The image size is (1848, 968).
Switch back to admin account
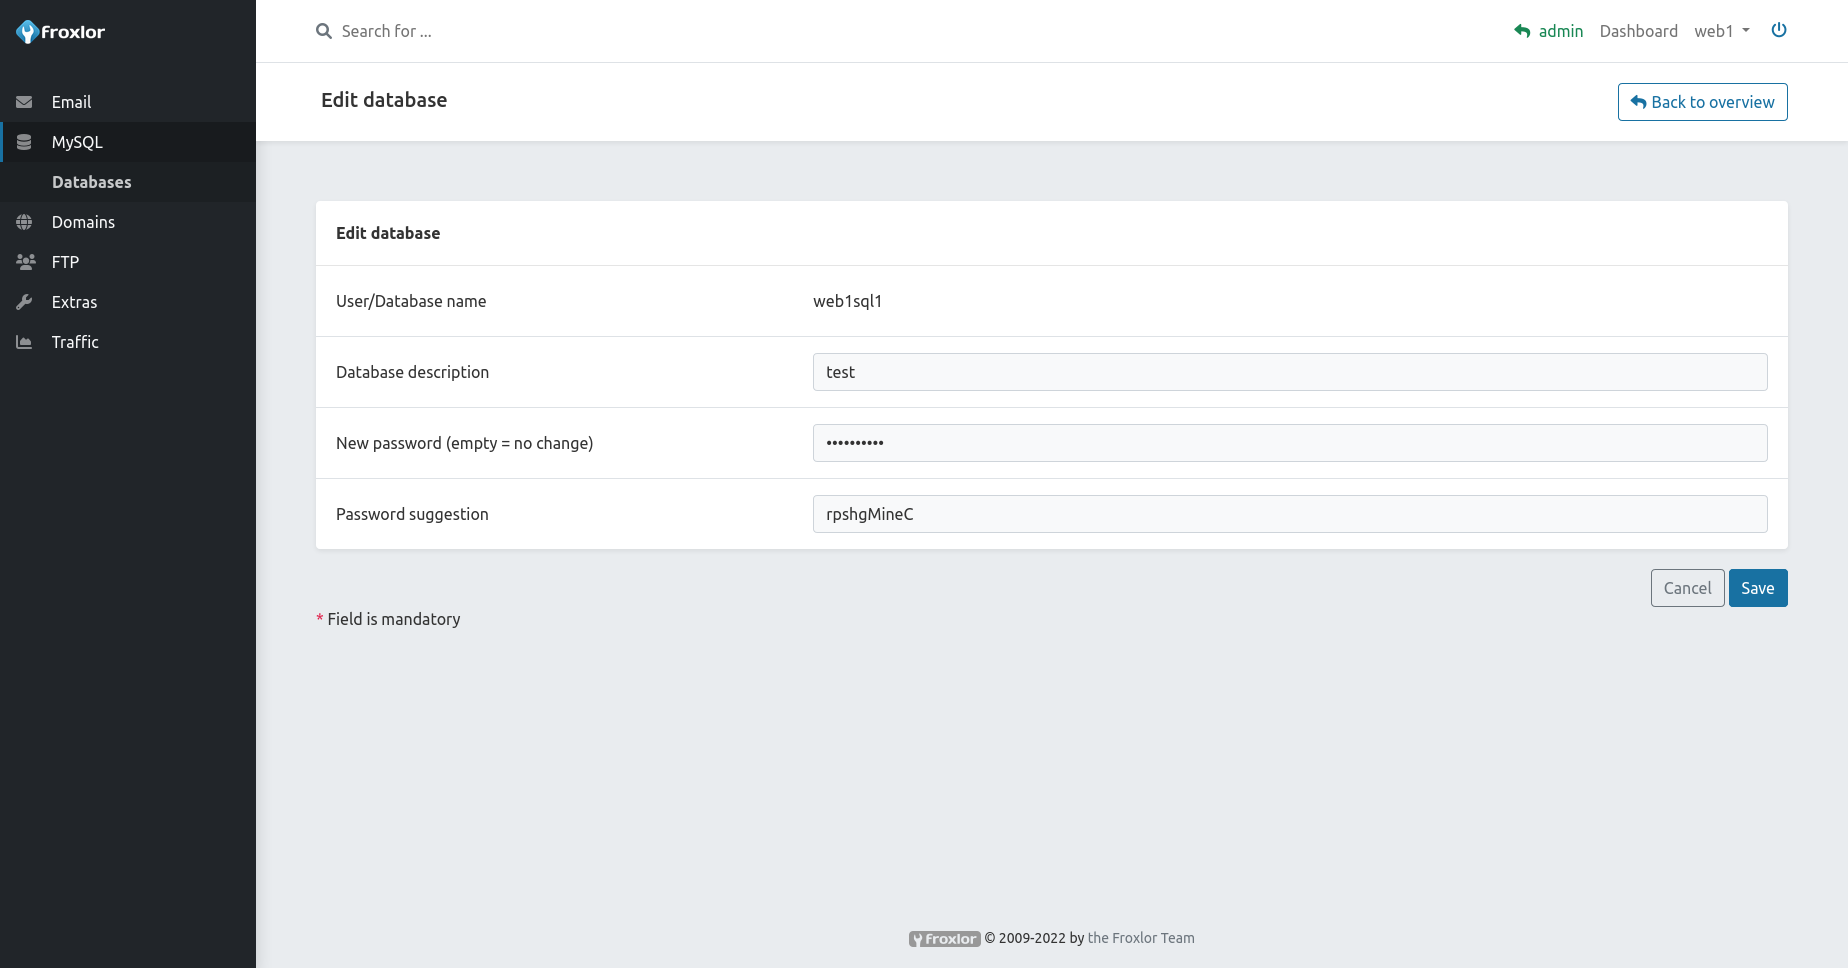coord(1549,31)
